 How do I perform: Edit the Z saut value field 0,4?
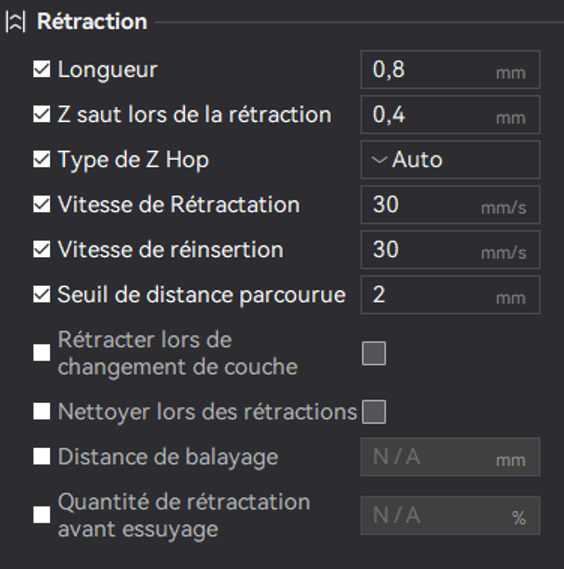450,115
